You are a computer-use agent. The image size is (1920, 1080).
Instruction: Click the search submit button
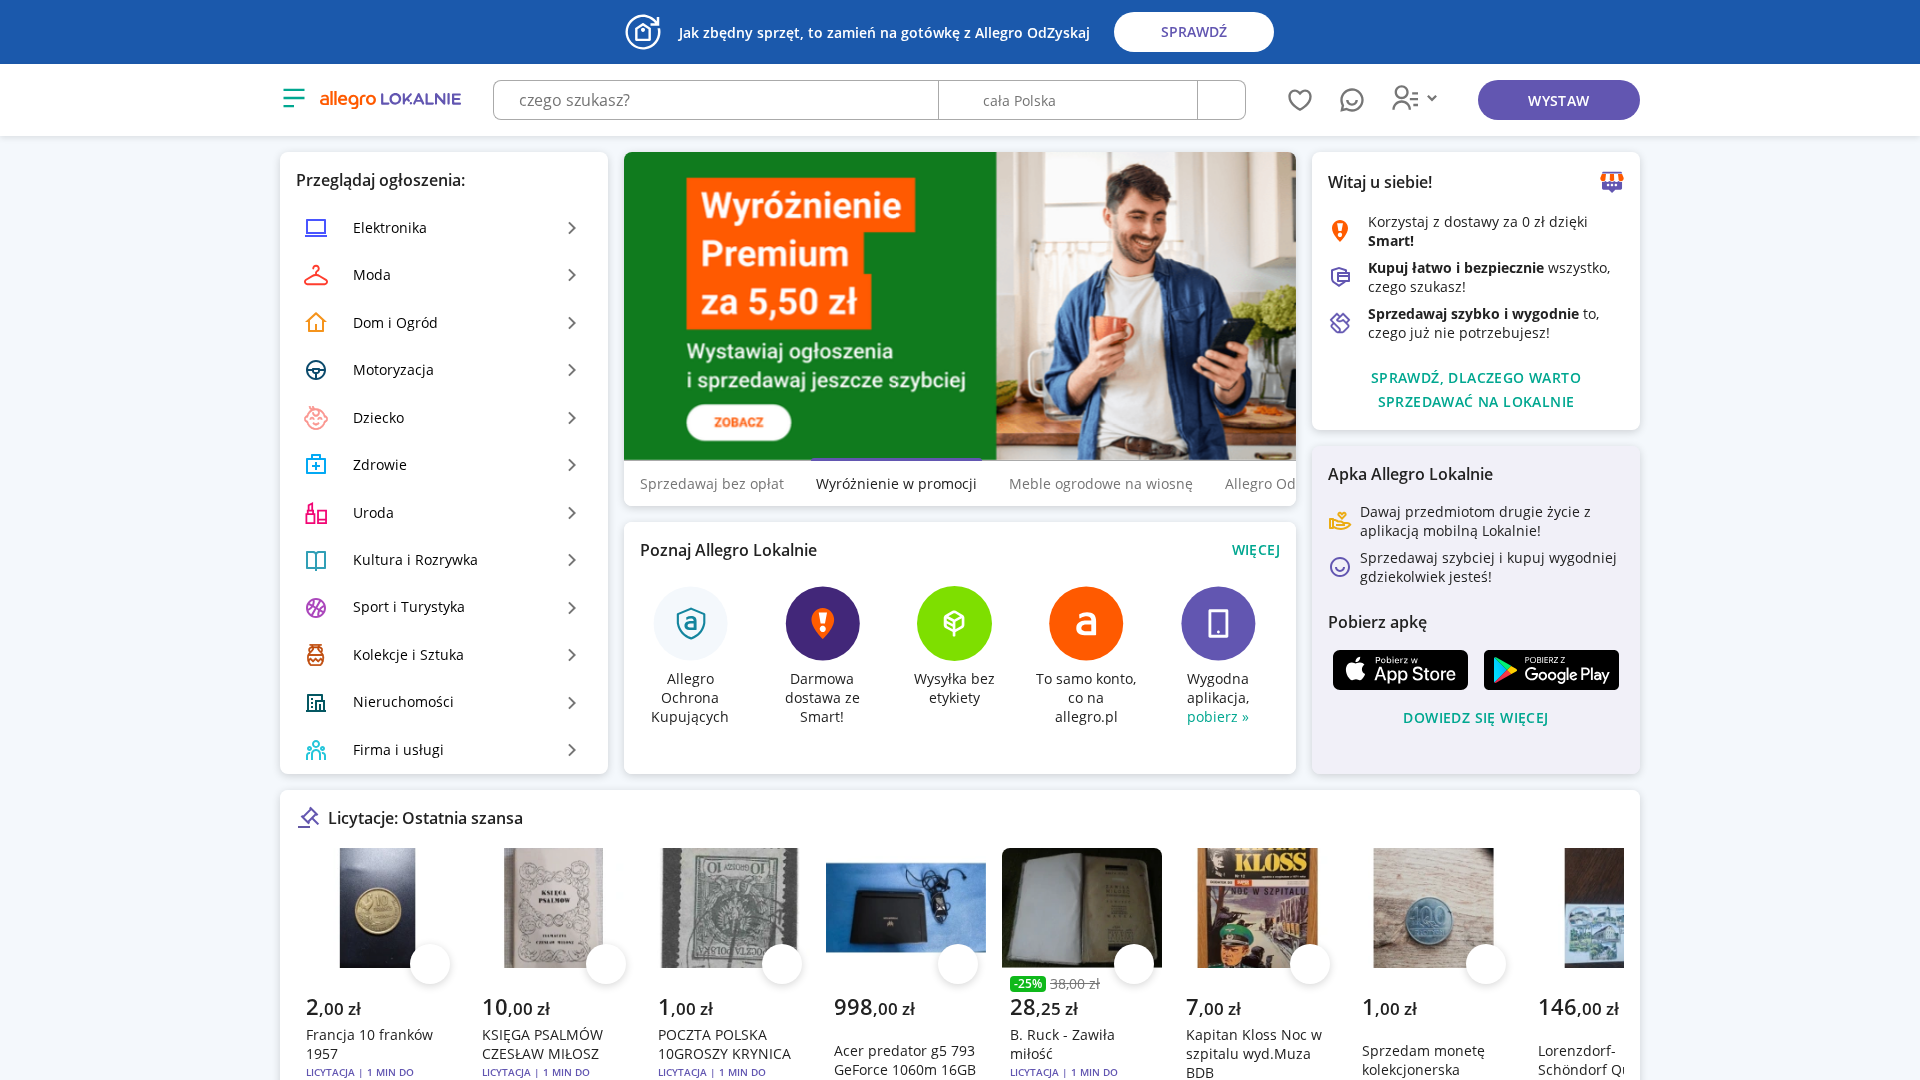(1222, 100)
